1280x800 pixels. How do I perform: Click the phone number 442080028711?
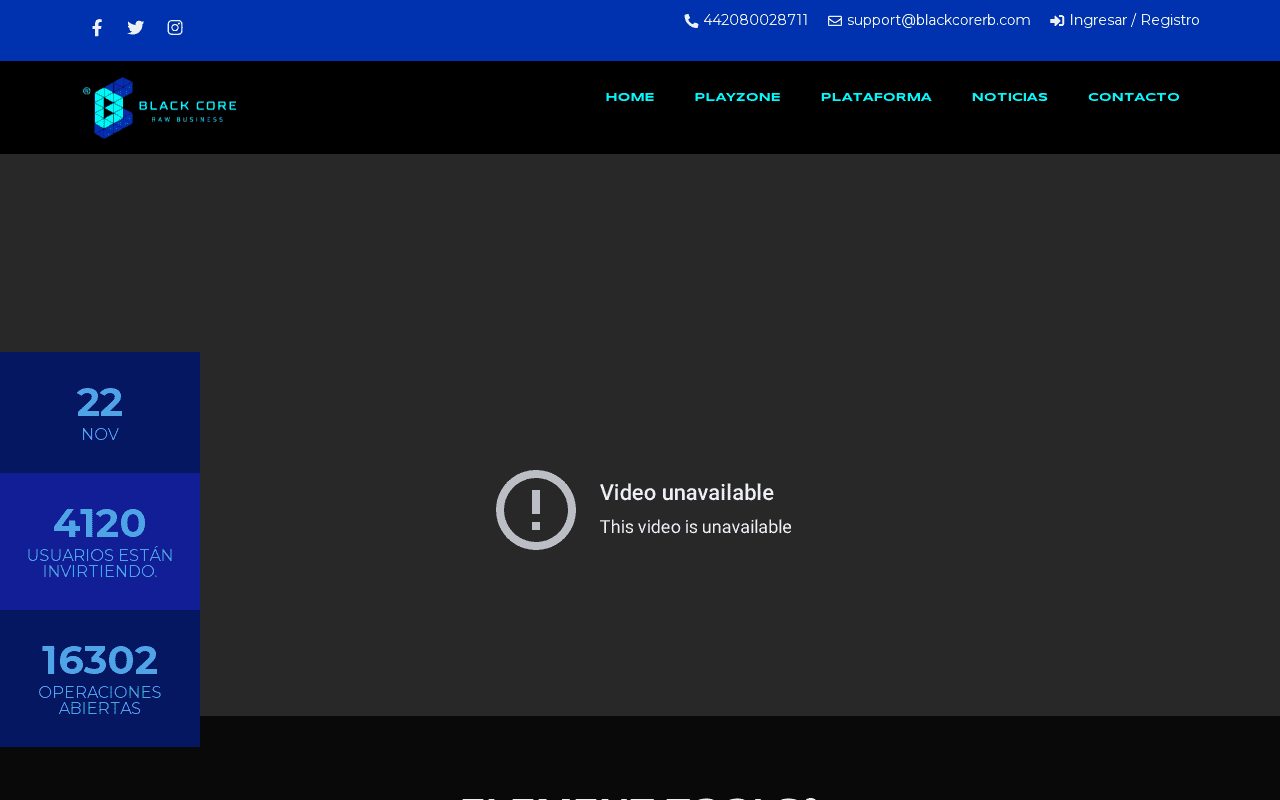(755, 20)
